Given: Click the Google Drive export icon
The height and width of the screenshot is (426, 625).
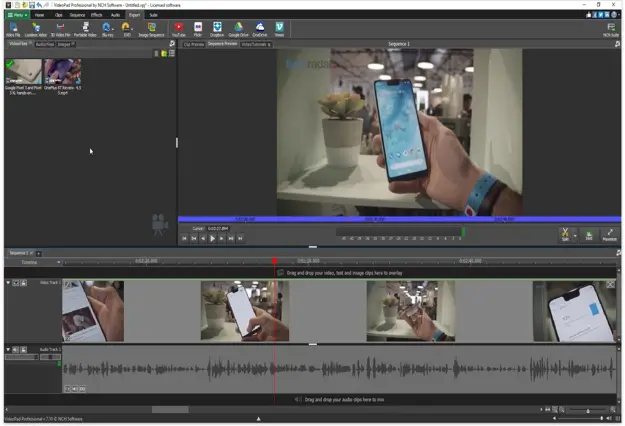Looking at the screenshot, I should [238, 29].
